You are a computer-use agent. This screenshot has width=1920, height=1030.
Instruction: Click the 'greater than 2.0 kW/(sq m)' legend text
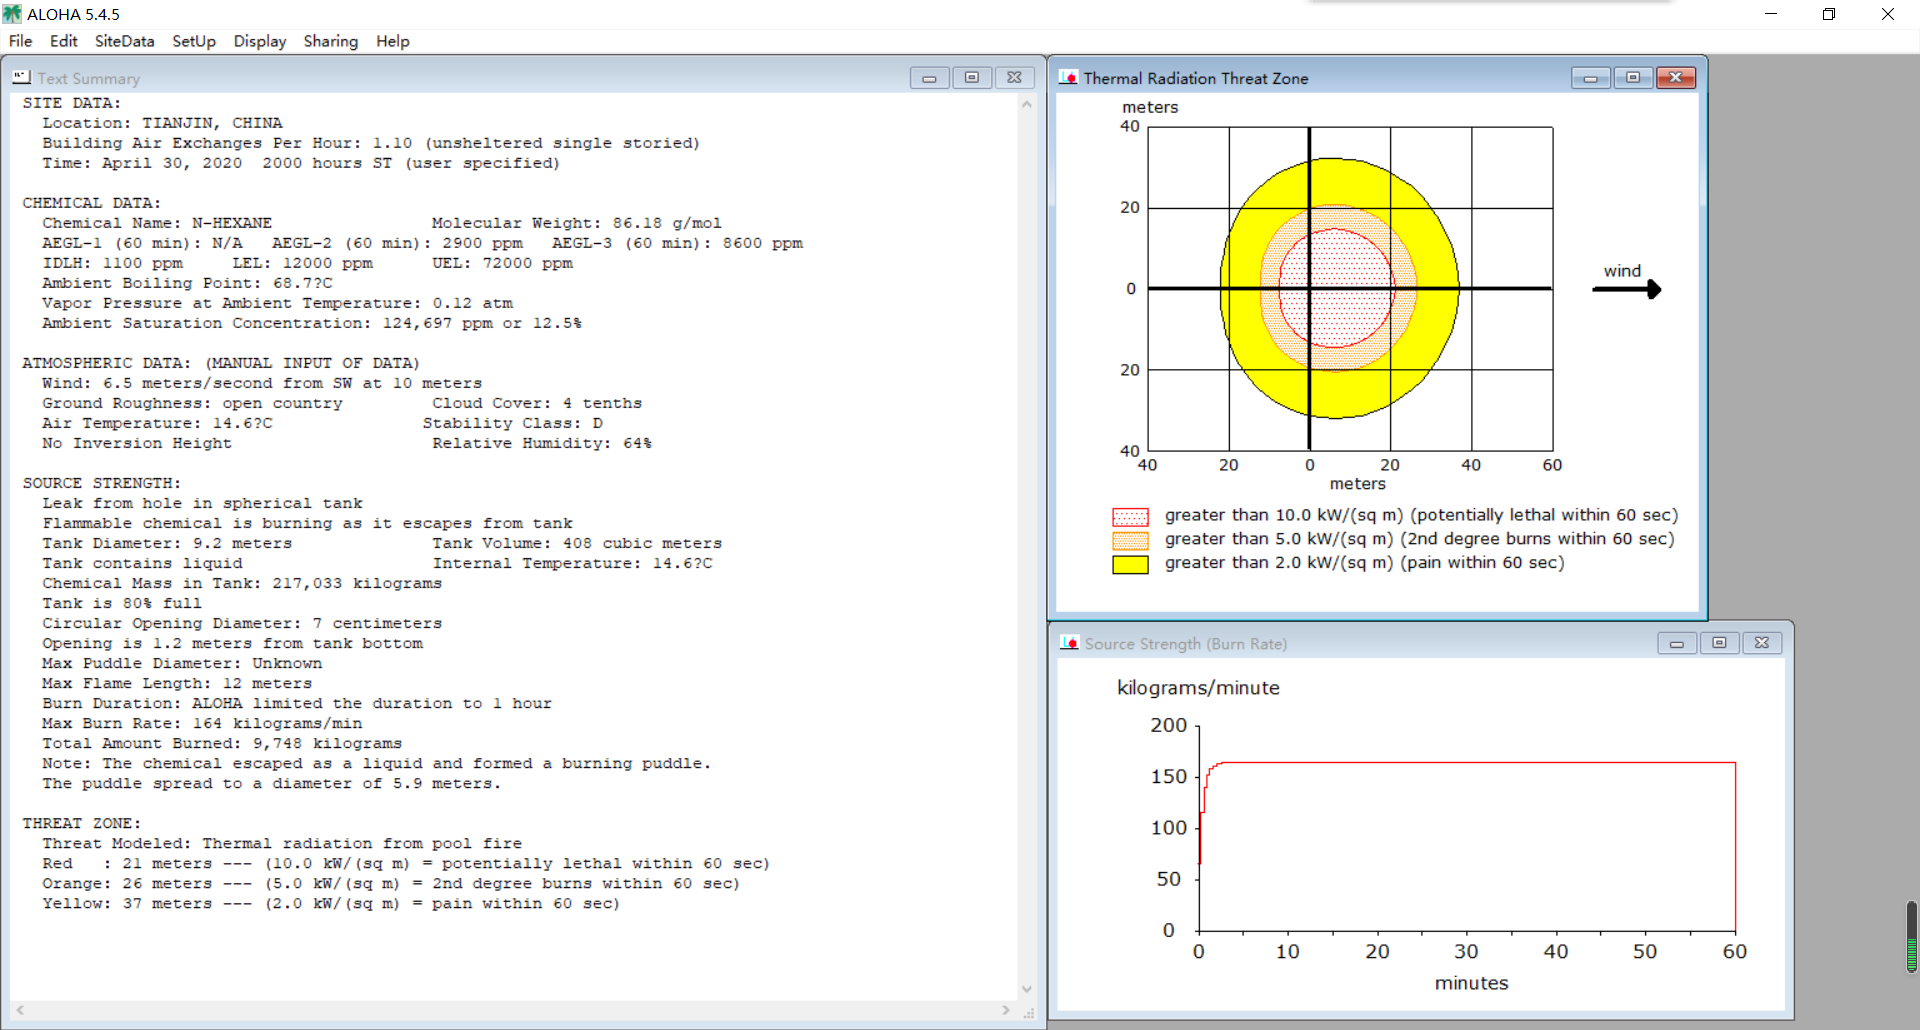pos(1365,563)
